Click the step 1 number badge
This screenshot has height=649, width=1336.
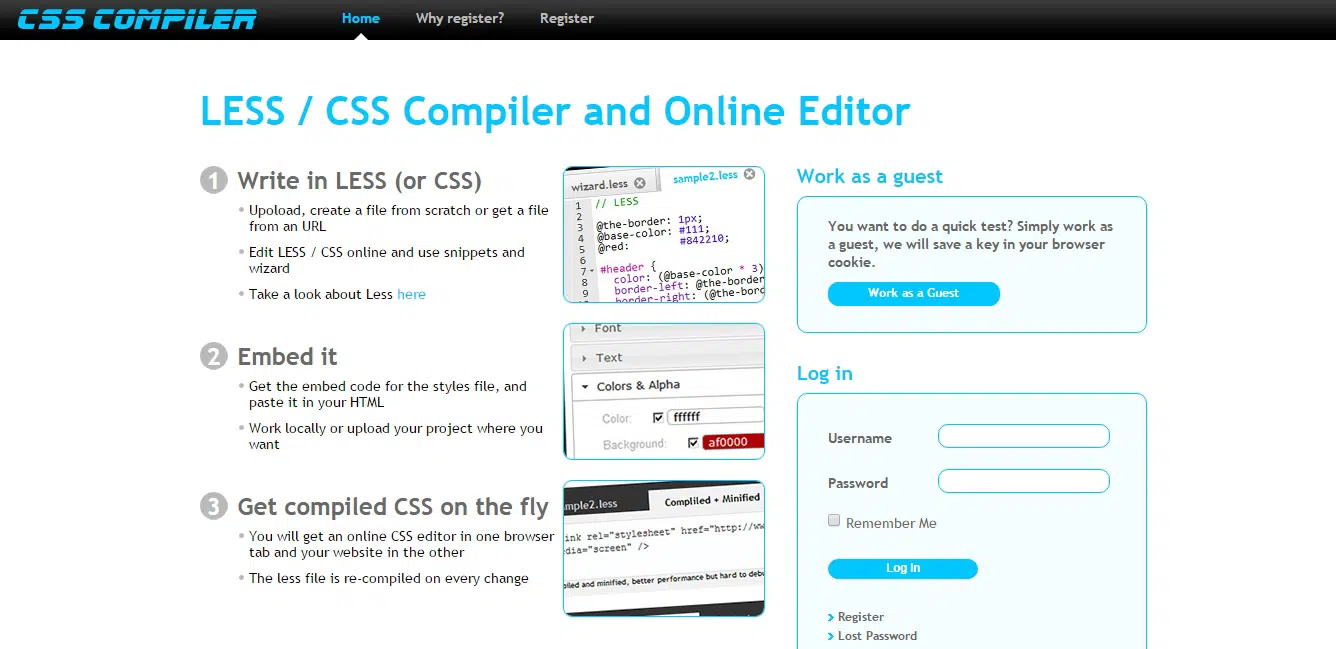214,180
